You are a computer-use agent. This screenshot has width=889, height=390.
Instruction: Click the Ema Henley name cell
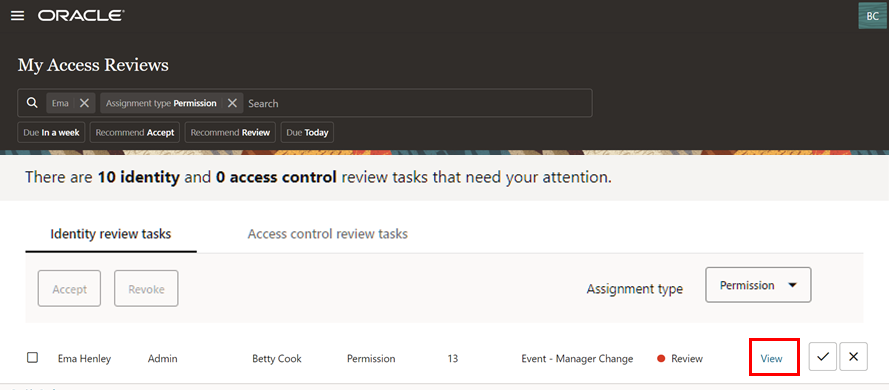[84, 358]
